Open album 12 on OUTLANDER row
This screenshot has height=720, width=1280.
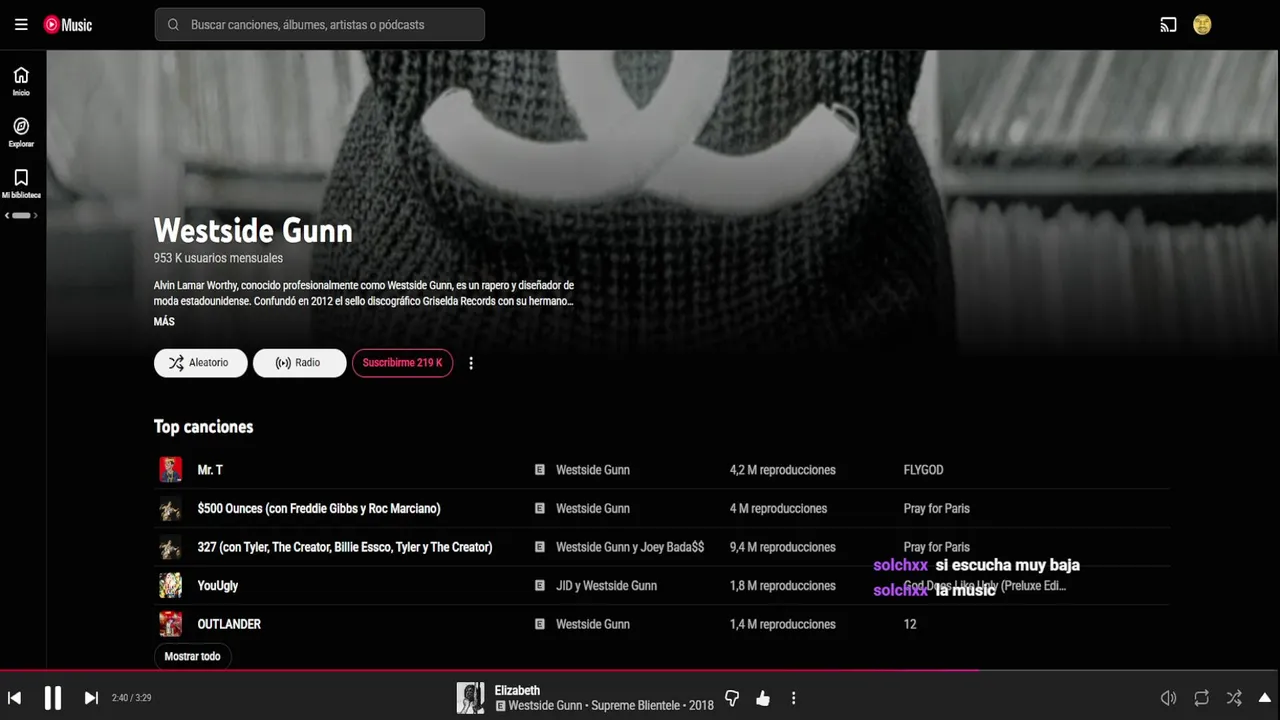[x=910, y=624]
